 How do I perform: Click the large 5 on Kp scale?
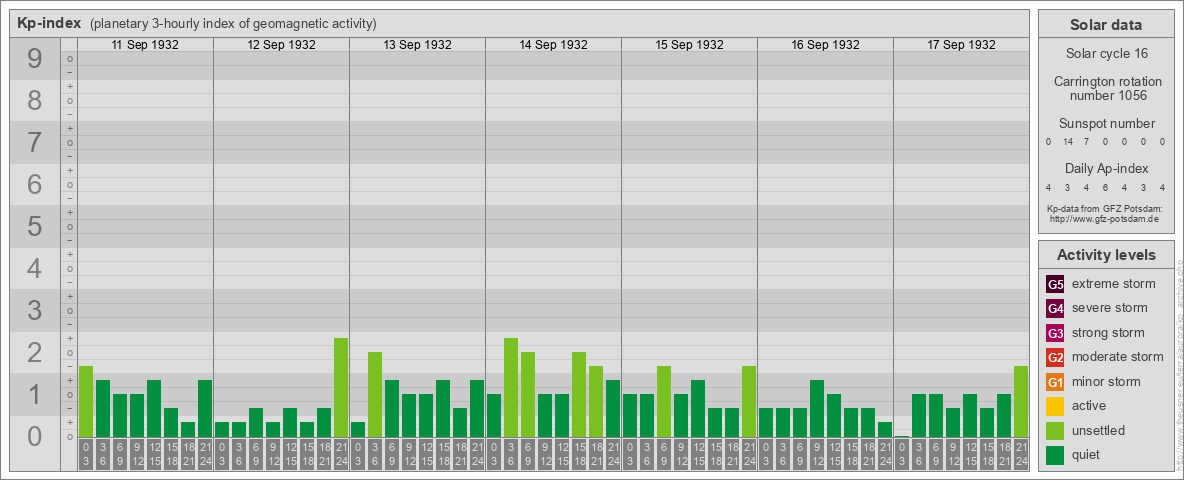[35, 226]
